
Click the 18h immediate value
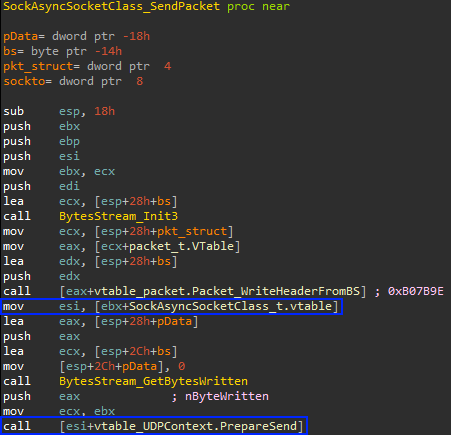[x=104, y=111]
